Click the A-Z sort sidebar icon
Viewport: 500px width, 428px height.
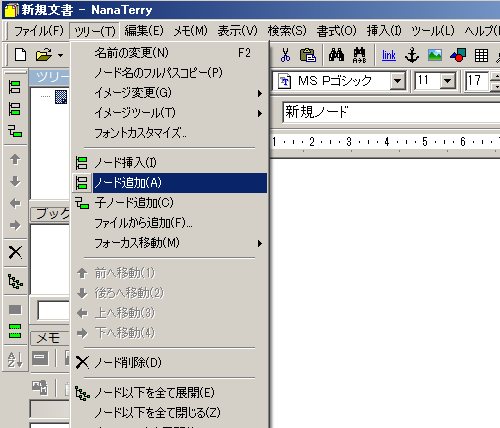15,359
